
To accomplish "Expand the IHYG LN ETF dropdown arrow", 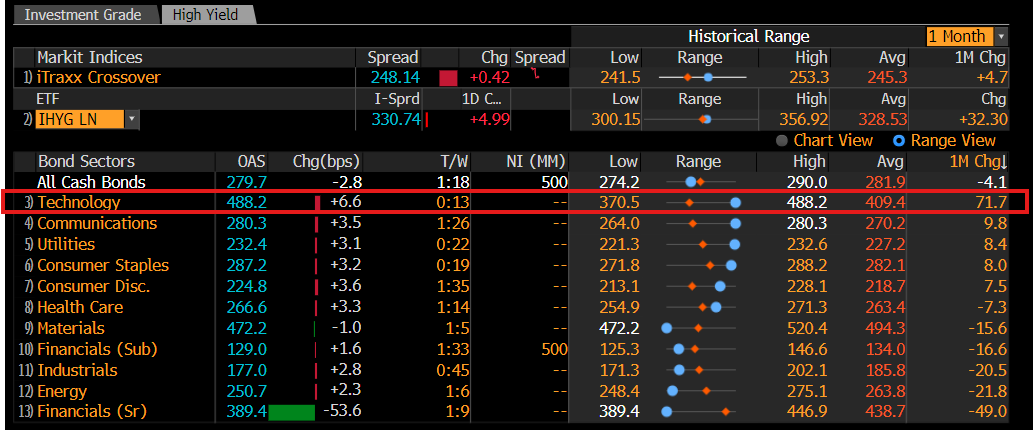I will pos(132,120).
